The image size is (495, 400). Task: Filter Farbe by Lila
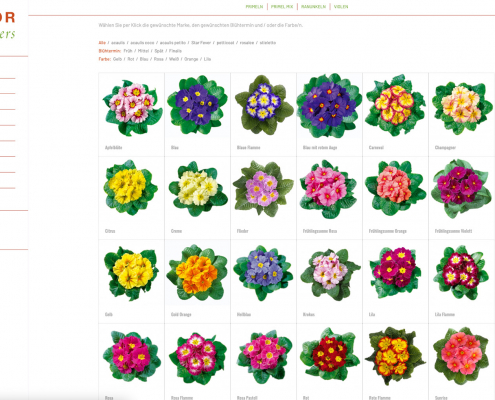point(207,59)
